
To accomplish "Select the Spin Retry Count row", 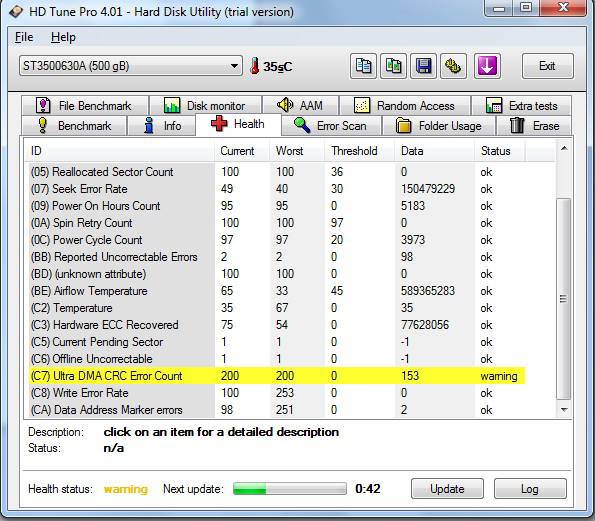I will pos(277,223).
